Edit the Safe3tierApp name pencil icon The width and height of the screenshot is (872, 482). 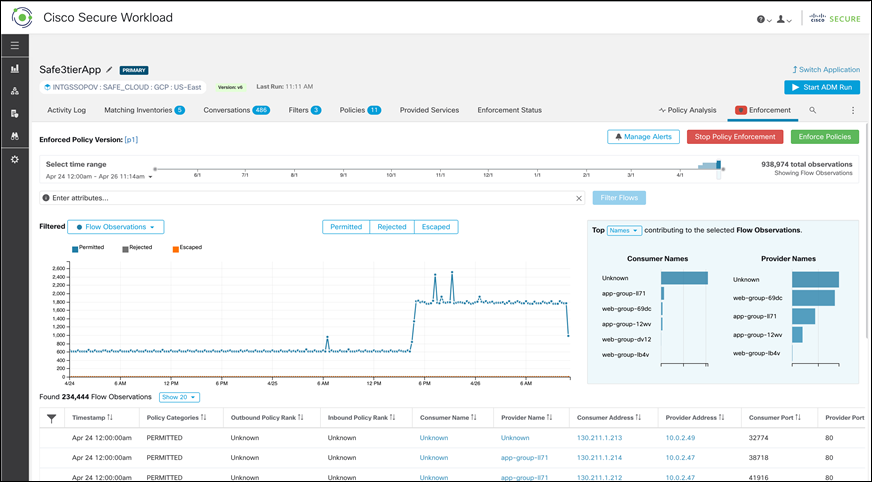[110, 69]
